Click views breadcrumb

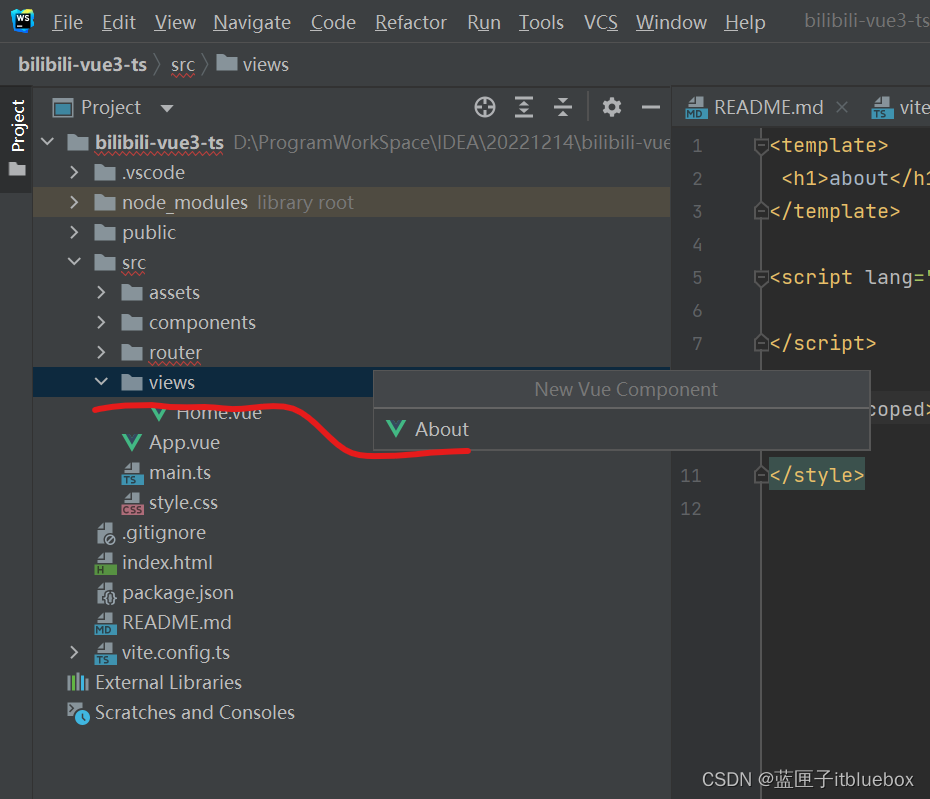(x=253, y=64)
